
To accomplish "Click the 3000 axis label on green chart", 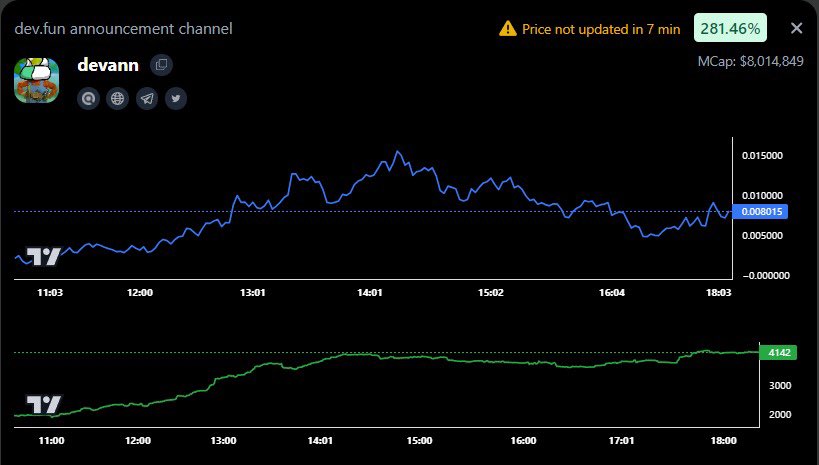I will point(780,386).
